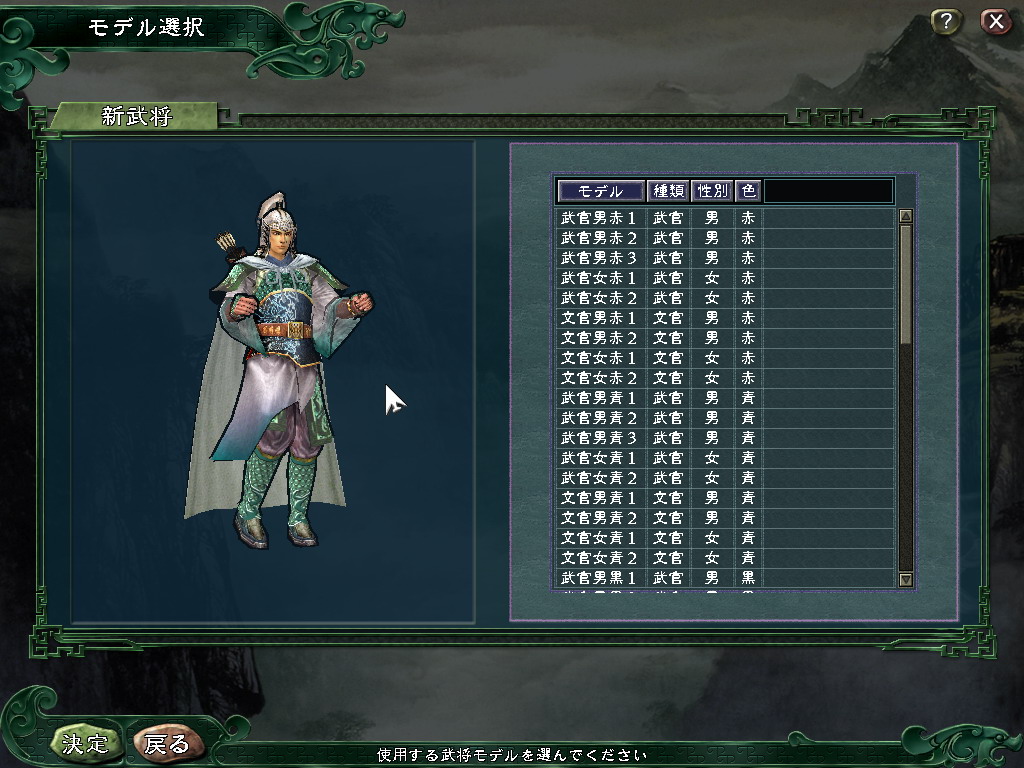Image resolution: width=1024 pixels, height=768 pixels.
Task: Click the scrollbar down arrow
Action: click(x=905, y=579)
